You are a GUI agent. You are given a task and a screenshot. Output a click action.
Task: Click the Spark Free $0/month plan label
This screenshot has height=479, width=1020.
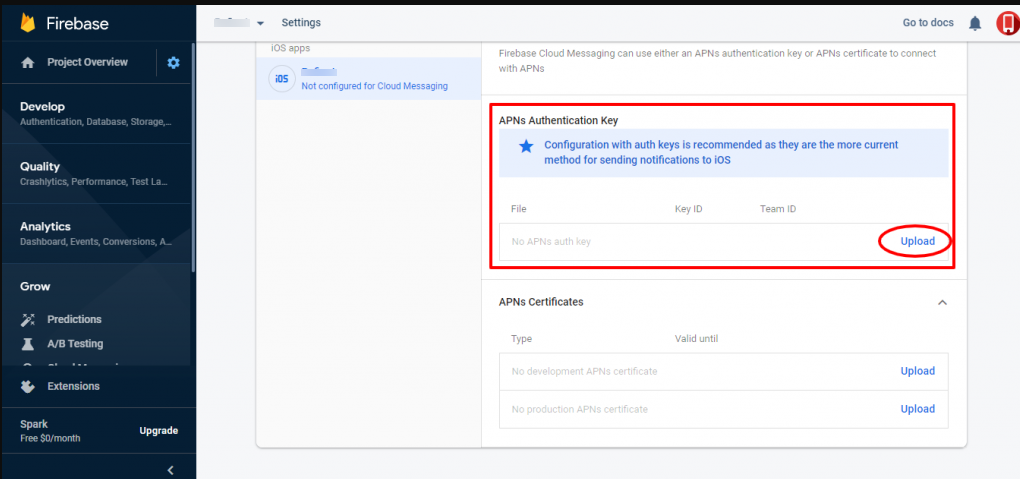click(50, 431)
